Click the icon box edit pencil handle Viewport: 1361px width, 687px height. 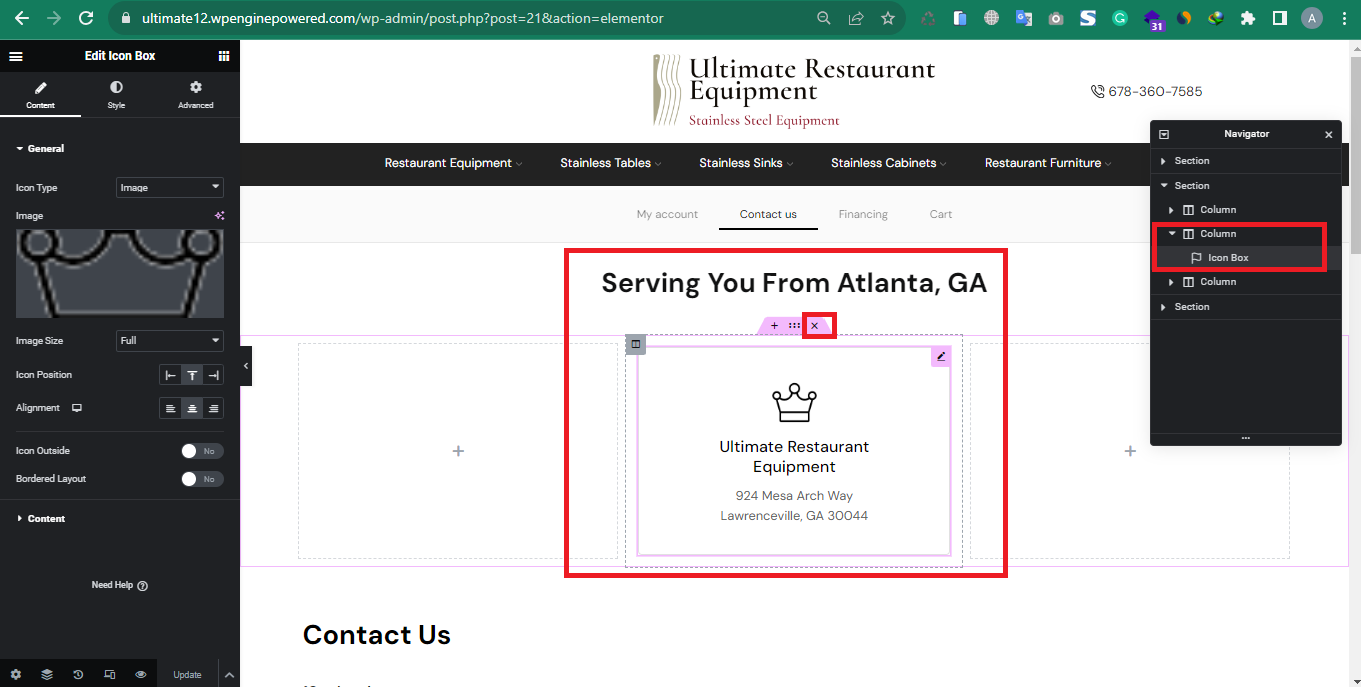941,356
